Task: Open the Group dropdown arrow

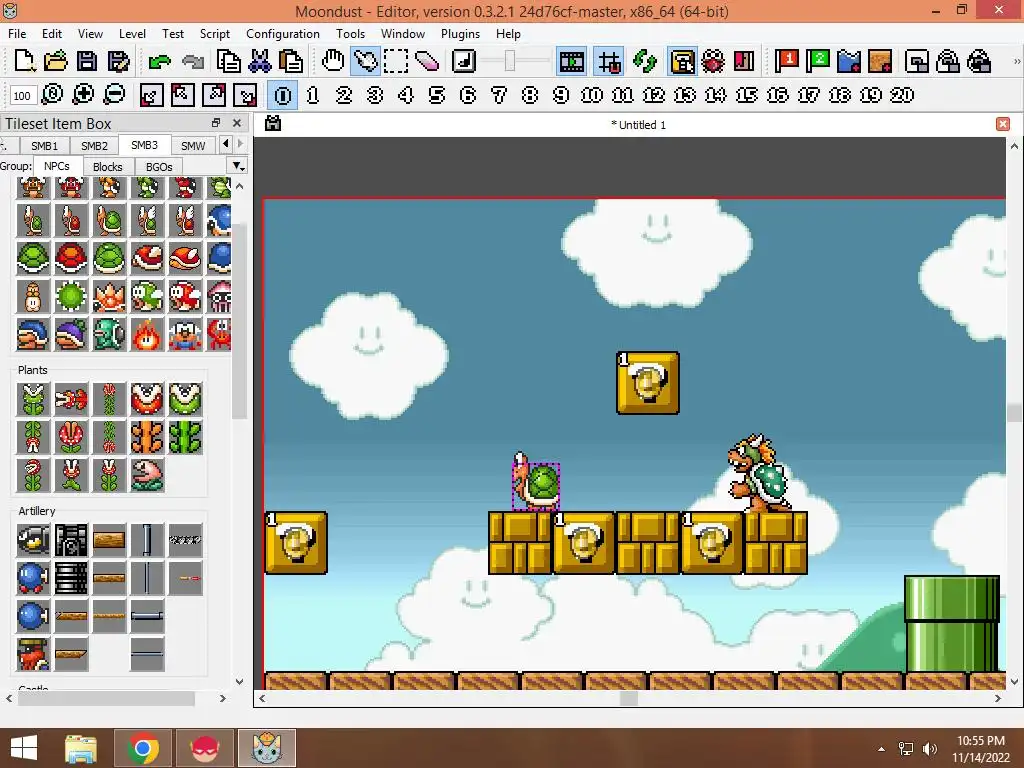Action: pos(238,166)
